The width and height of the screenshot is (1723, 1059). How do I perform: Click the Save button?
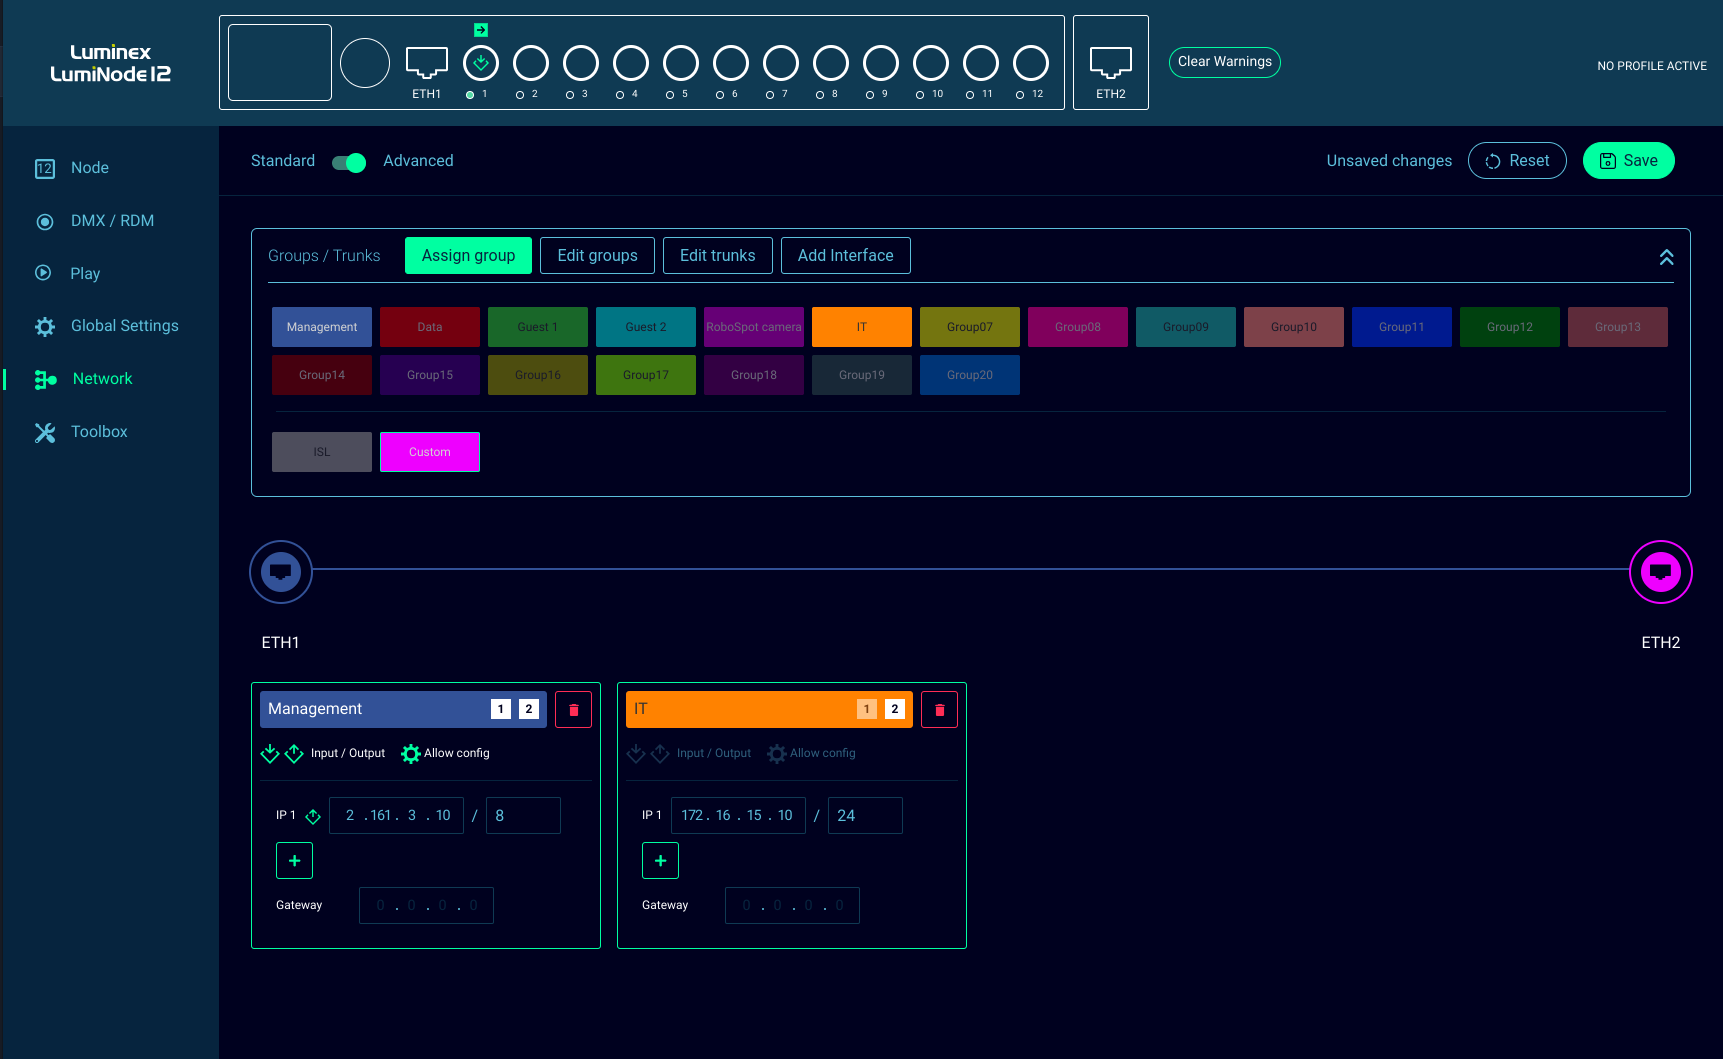(x=1628, y=161)
